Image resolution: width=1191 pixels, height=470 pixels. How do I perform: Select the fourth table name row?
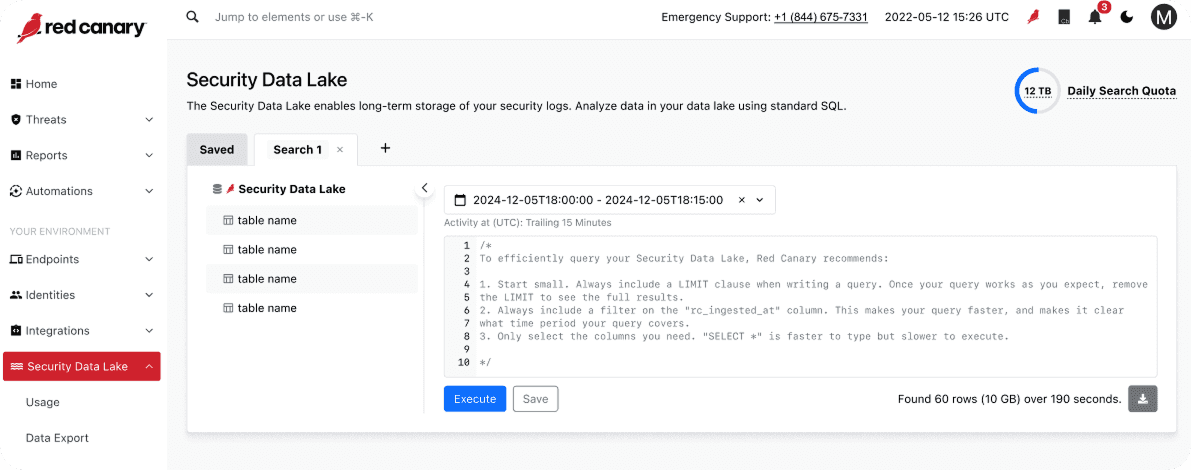(x=311, y=308)
